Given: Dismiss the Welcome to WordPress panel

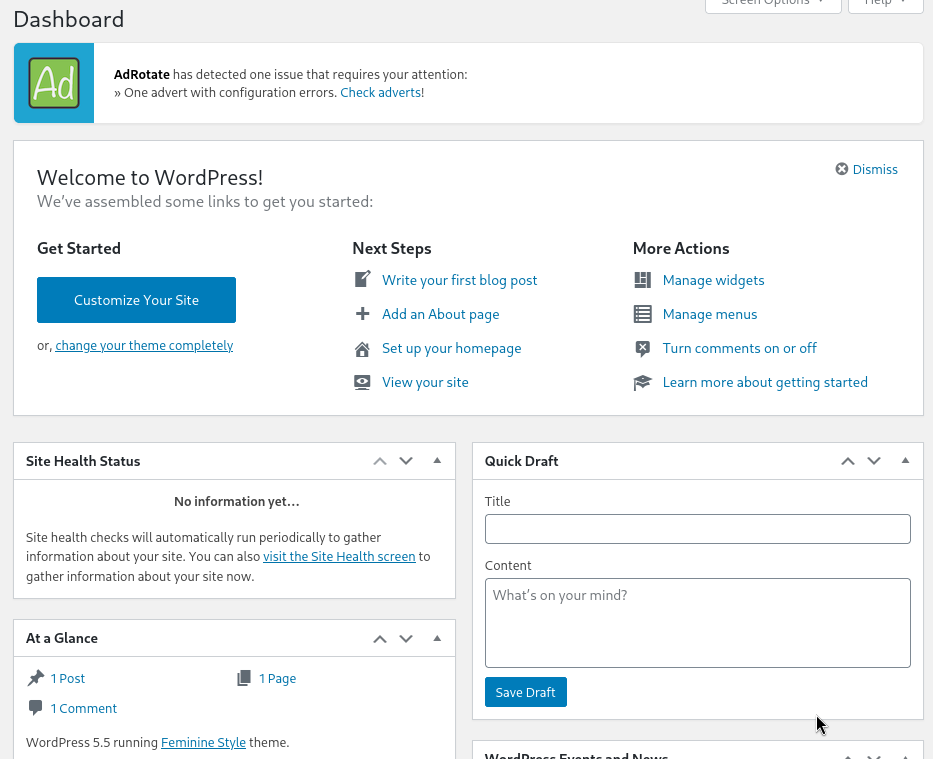Looking at the screenshot, I should tap(866, 169).
